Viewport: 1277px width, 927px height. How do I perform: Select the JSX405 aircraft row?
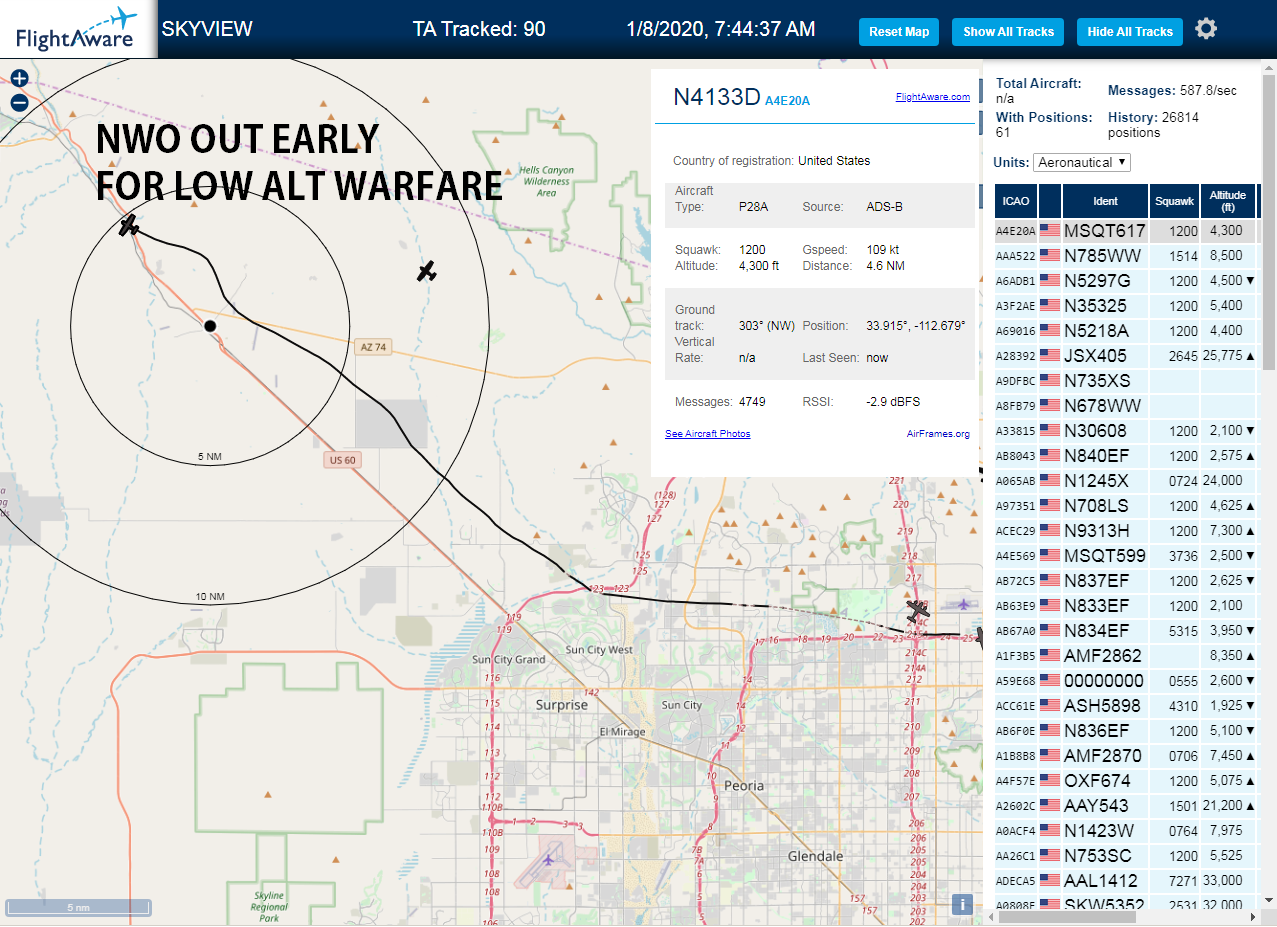[1126, 356]
